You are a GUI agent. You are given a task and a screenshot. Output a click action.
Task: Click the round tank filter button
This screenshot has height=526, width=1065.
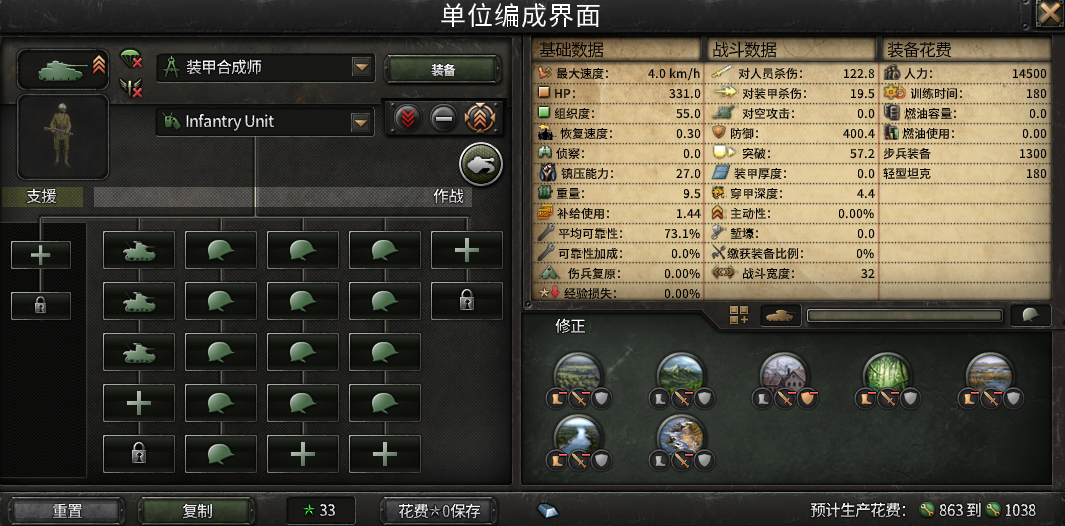[481, 164]
